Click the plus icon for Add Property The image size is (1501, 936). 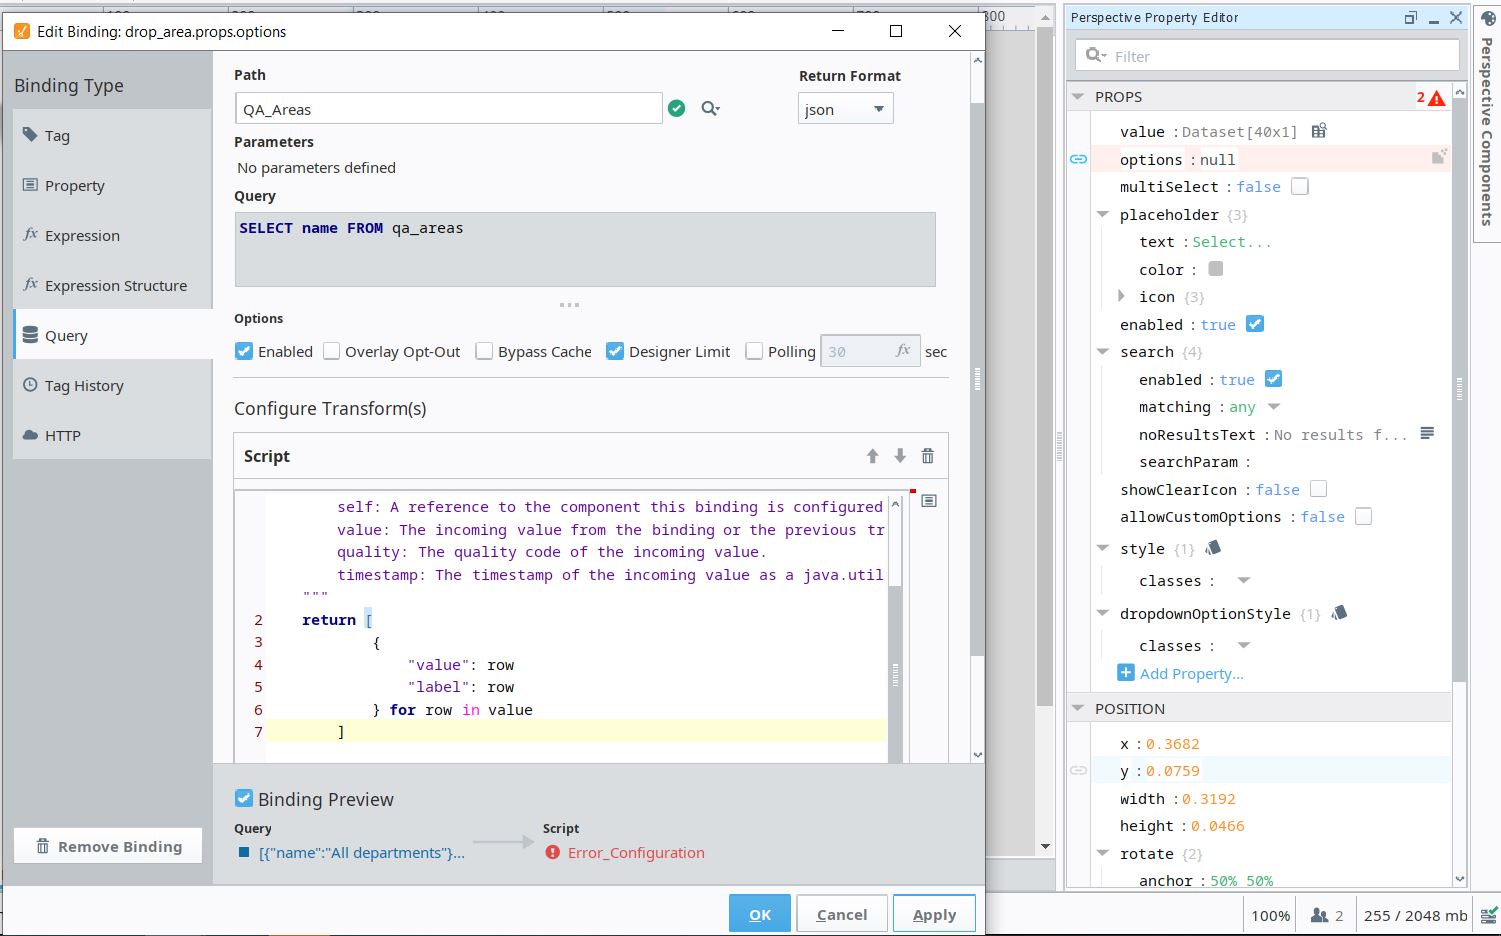pos(1126,673)
